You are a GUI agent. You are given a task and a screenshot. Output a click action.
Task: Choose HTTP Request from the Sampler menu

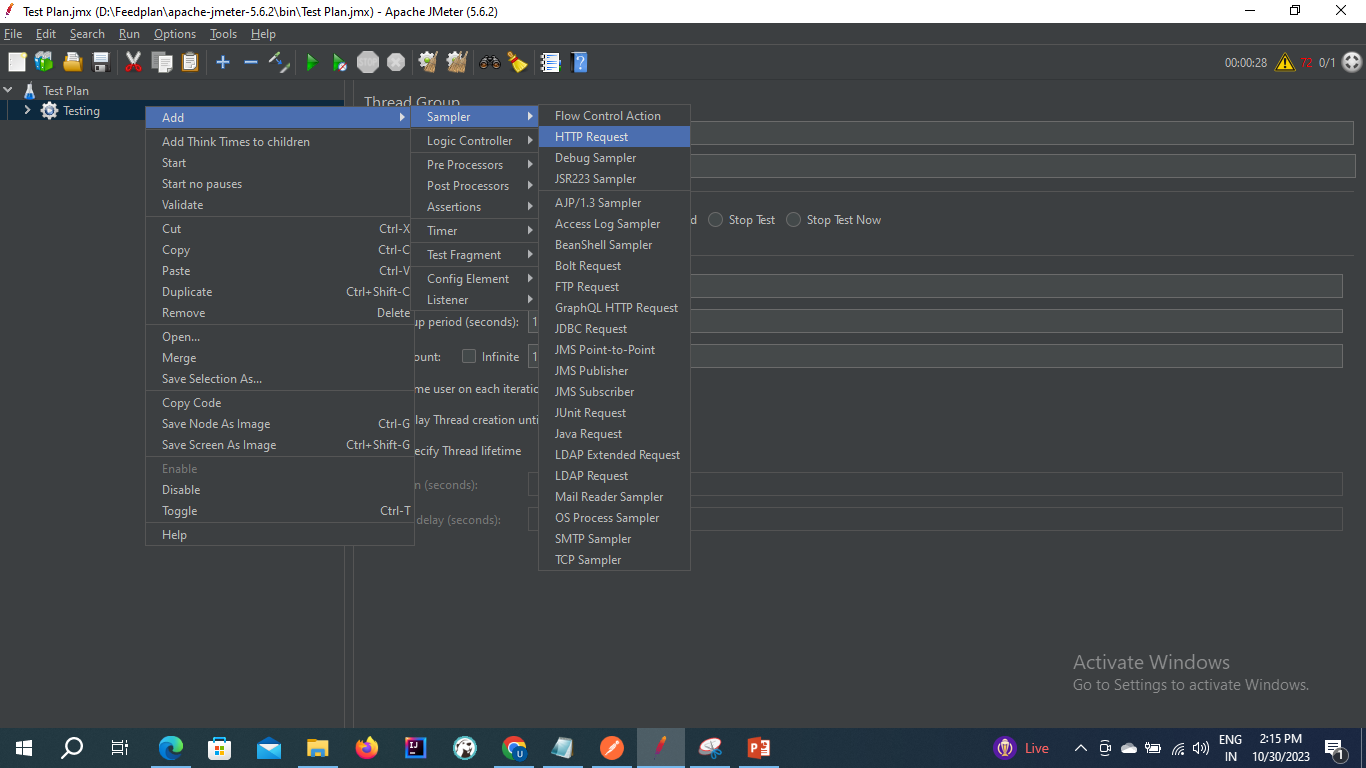614,137
